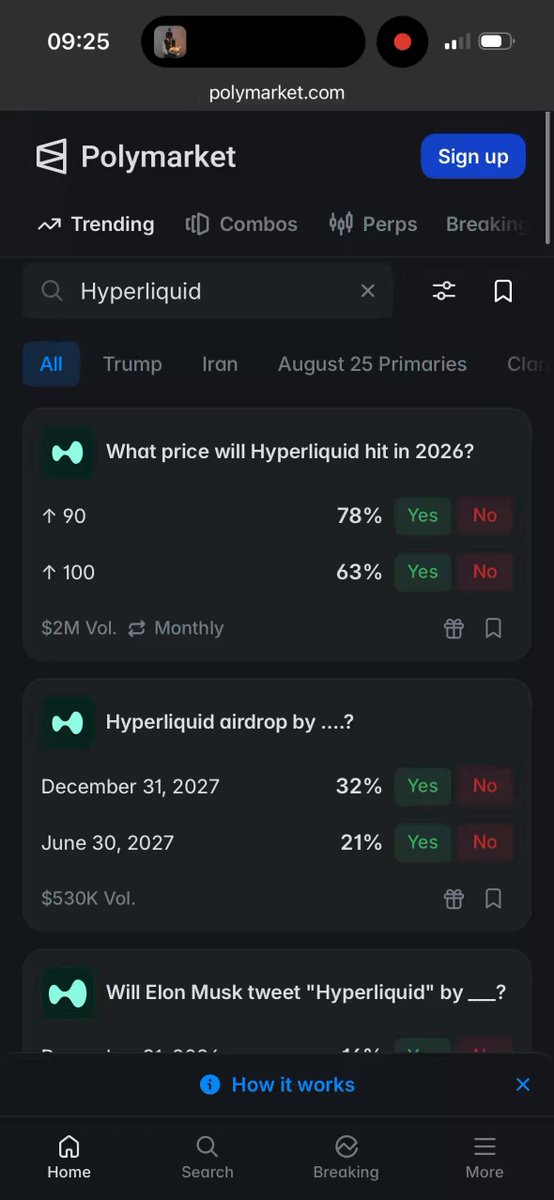Open Search in bottom navigation
554x1200 pixels.
coord(207,1157)
